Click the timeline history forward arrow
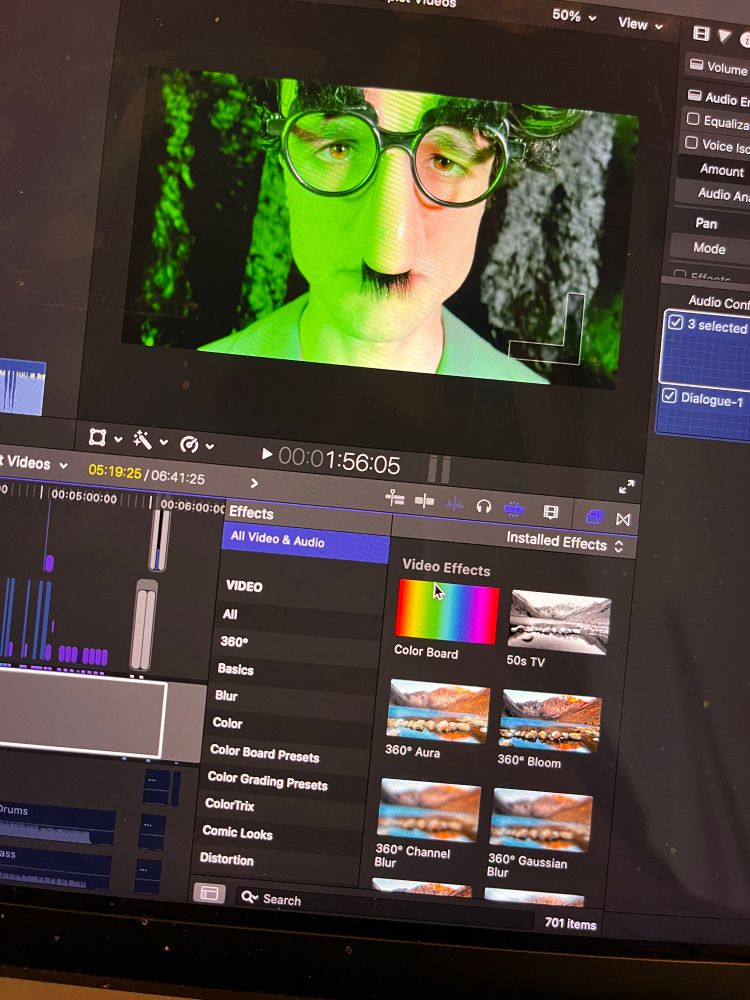This screenshot has width=750, height=1000. (254, 483)
